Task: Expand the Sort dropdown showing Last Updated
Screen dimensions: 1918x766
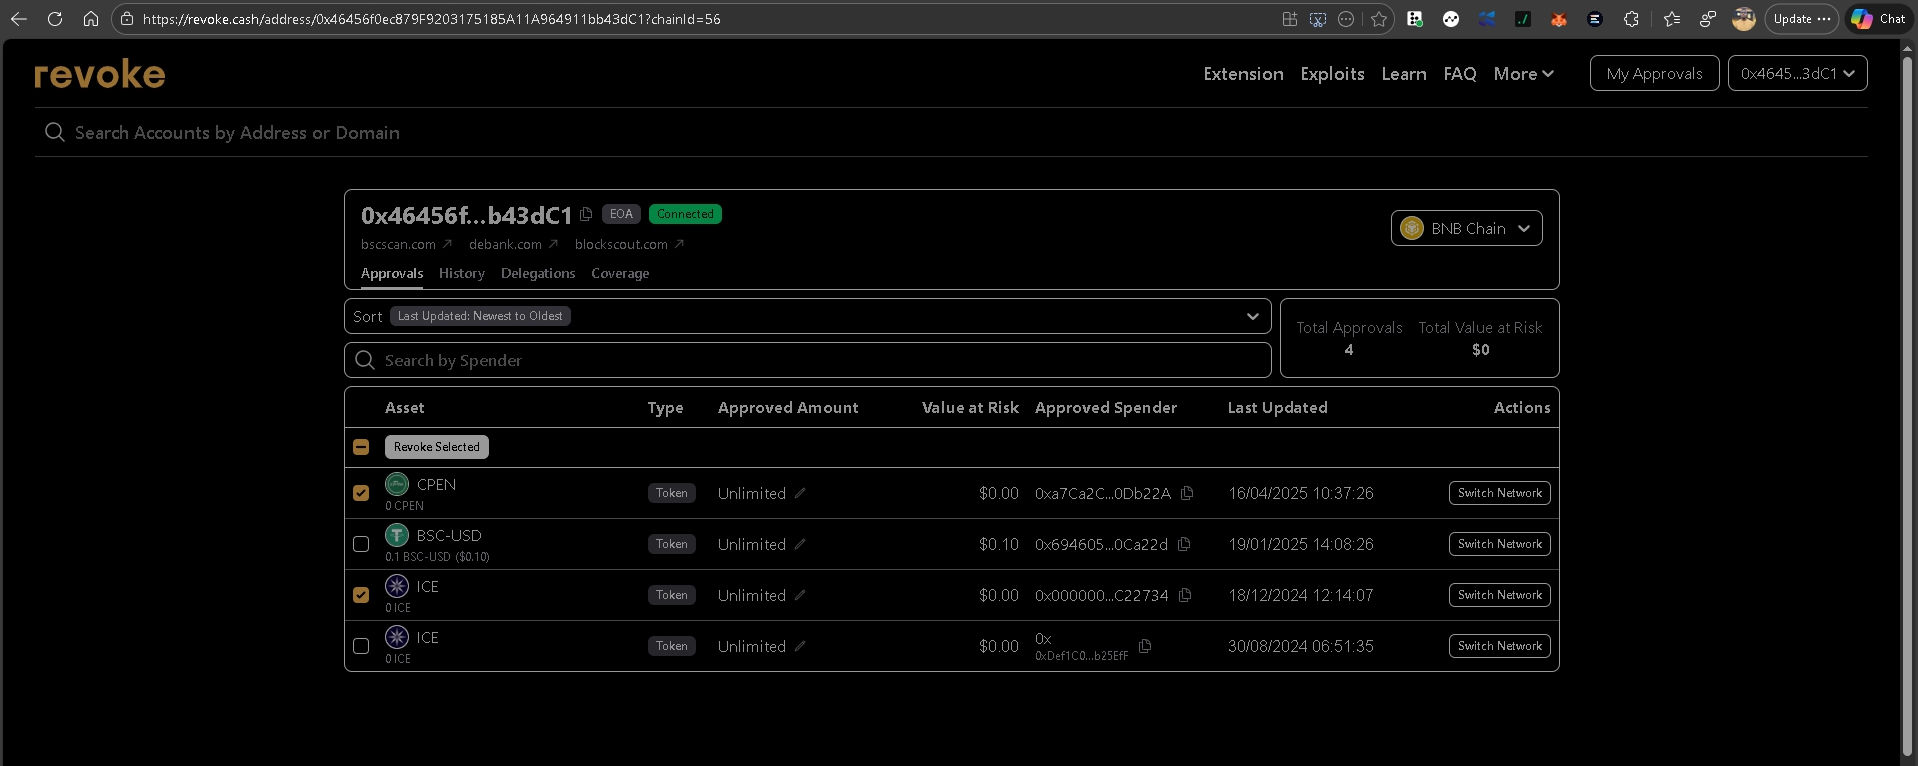Action: tap(807, 316)
